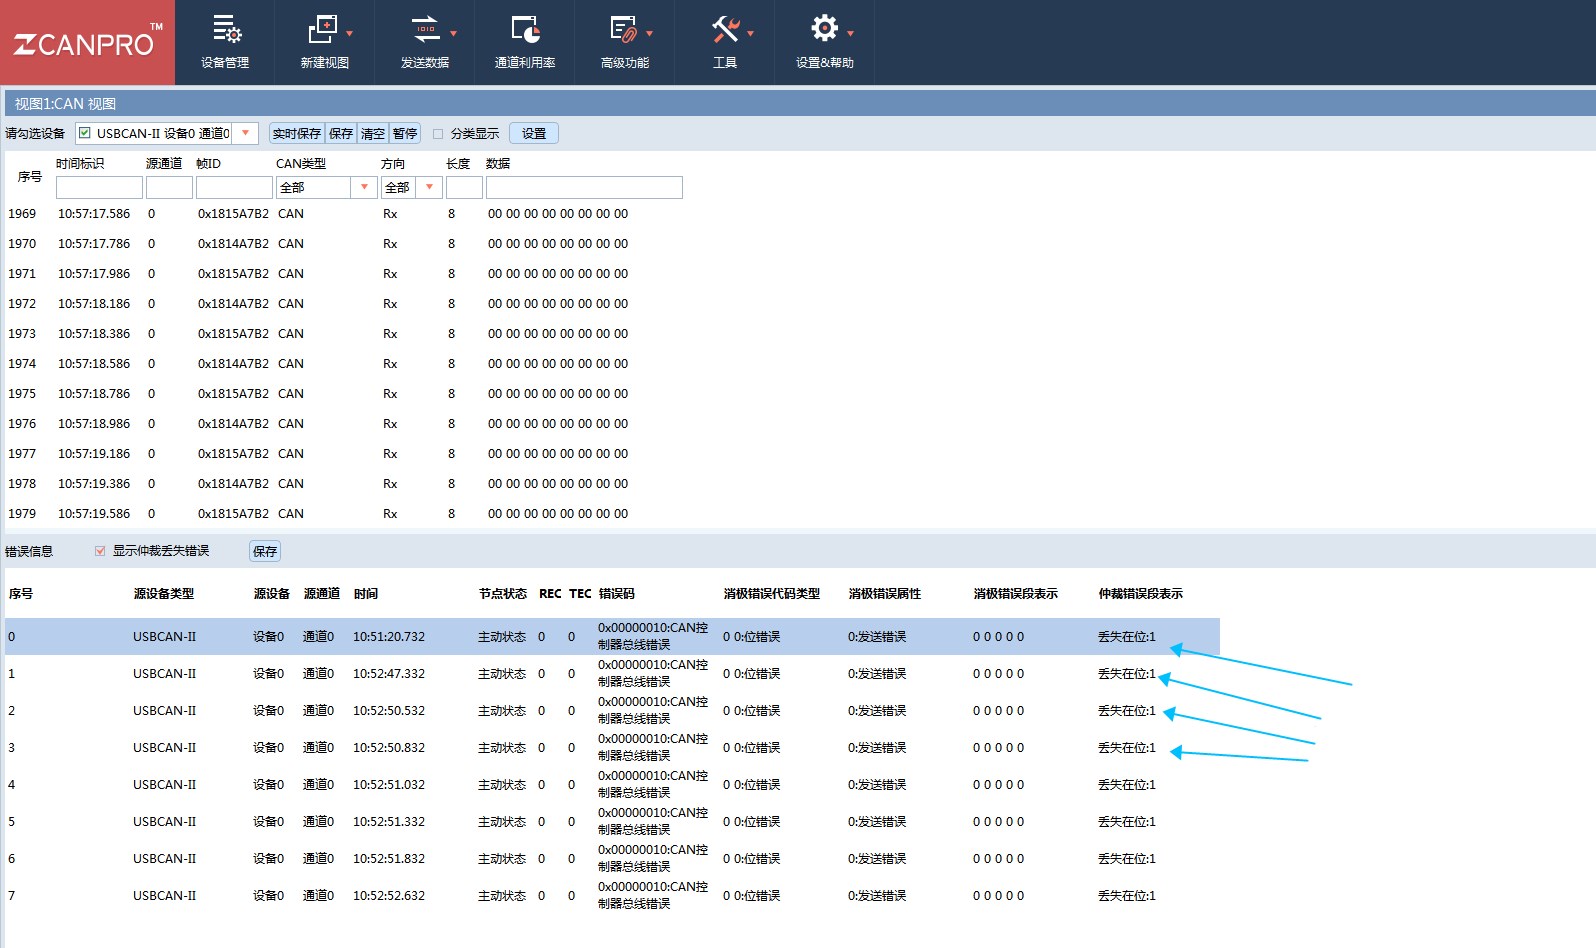
Task: Select CAN frame row 1969
Action: point(345,214)
